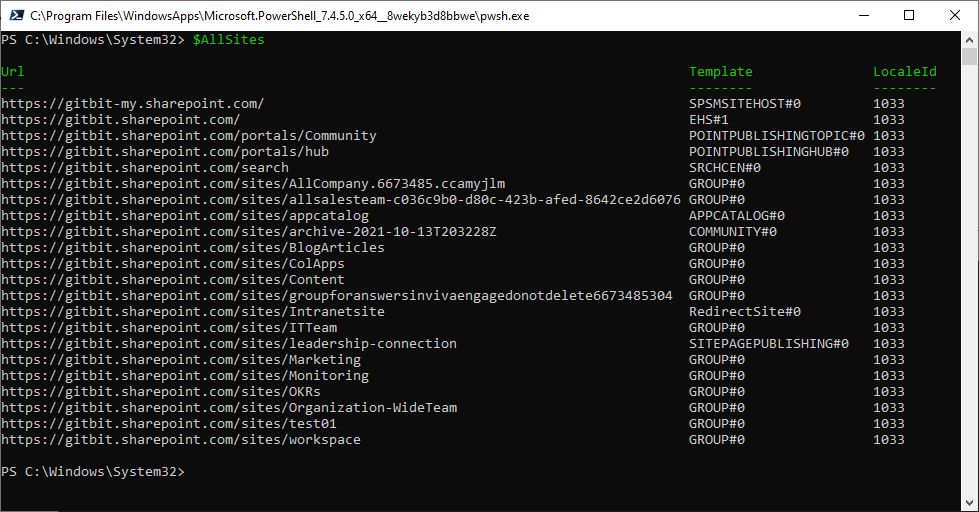Click the sites/Marketing URL
Image resolution: width=979 pixels, height=512 pixels.
[181, 360]
